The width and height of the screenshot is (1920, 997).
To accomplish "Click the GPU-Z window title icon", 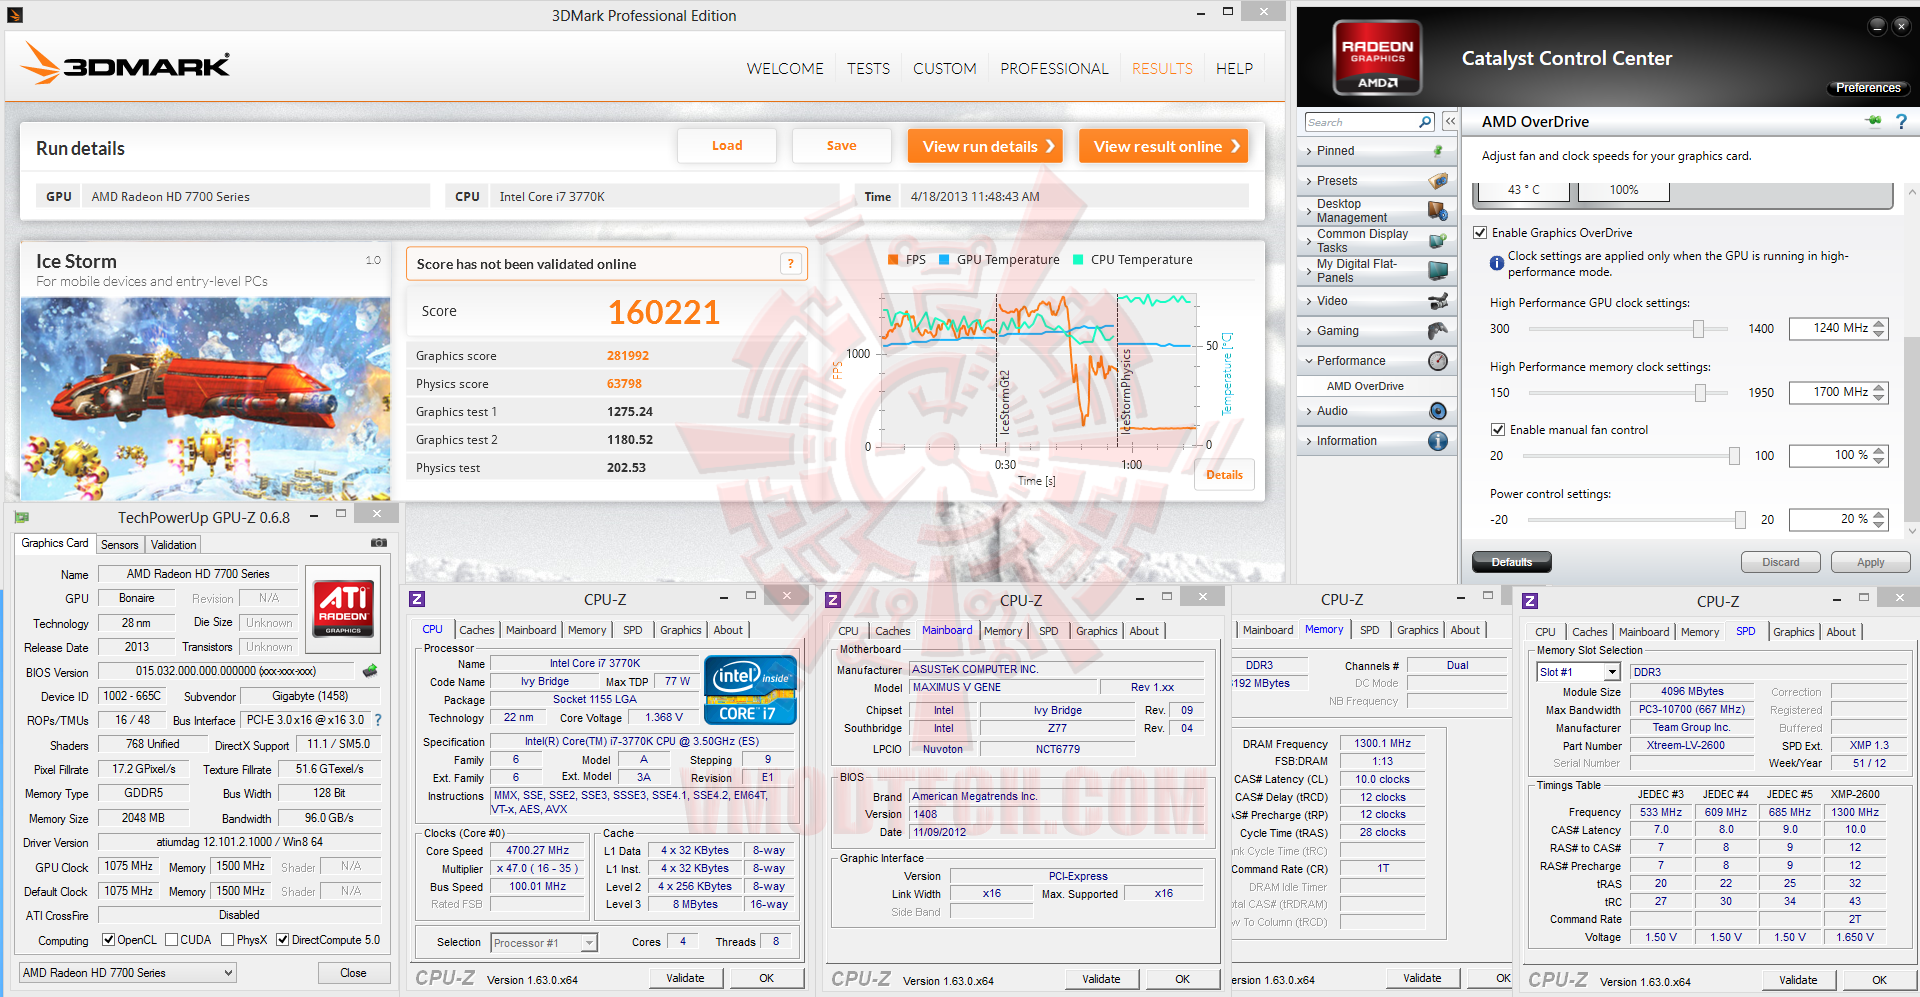I will 22,517.
